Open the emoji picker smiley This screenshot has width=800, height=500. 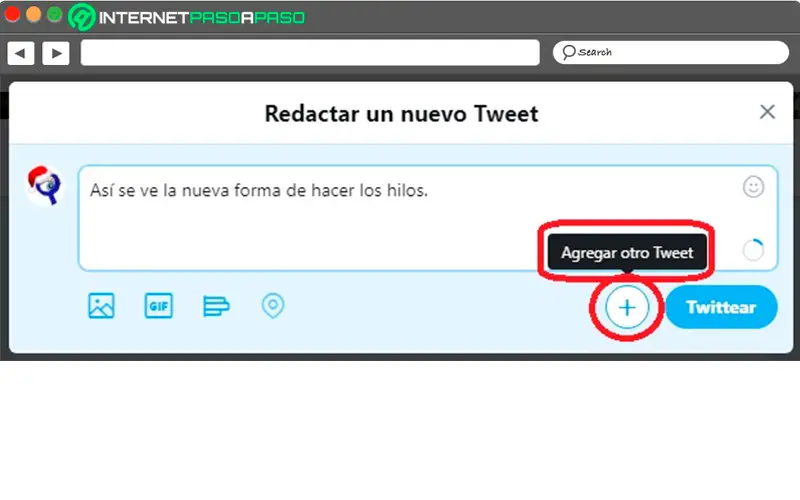753,187
